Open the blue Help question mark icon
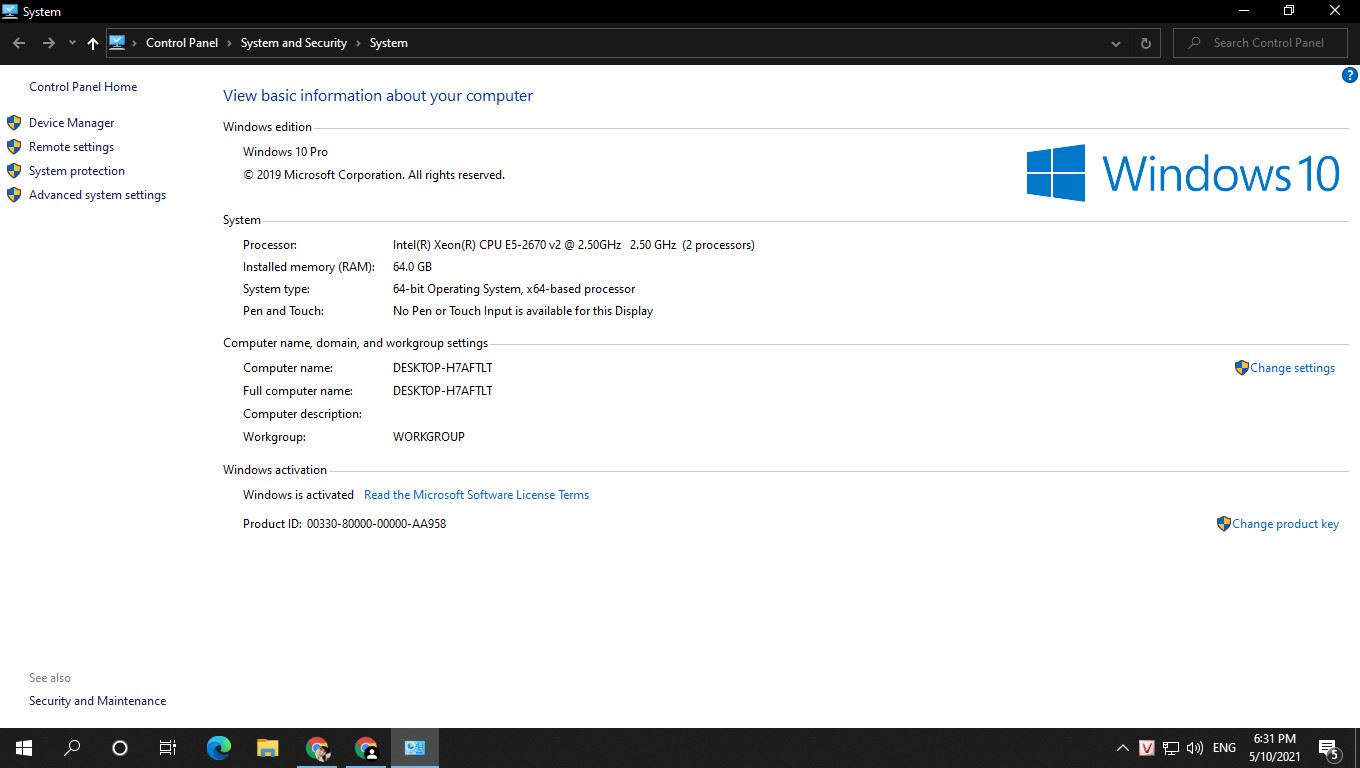 click(x=1349, y=75)
